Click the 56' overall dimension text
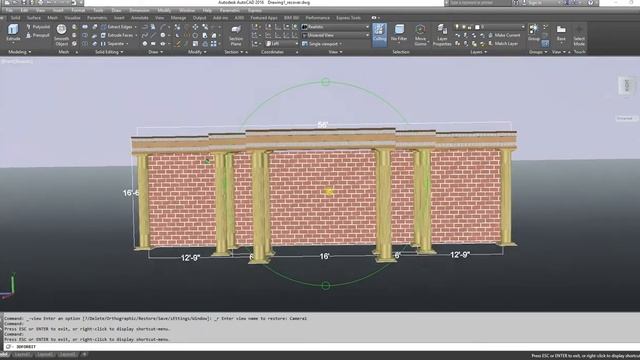This screenshot has height=360, width=640. [322, 125]
